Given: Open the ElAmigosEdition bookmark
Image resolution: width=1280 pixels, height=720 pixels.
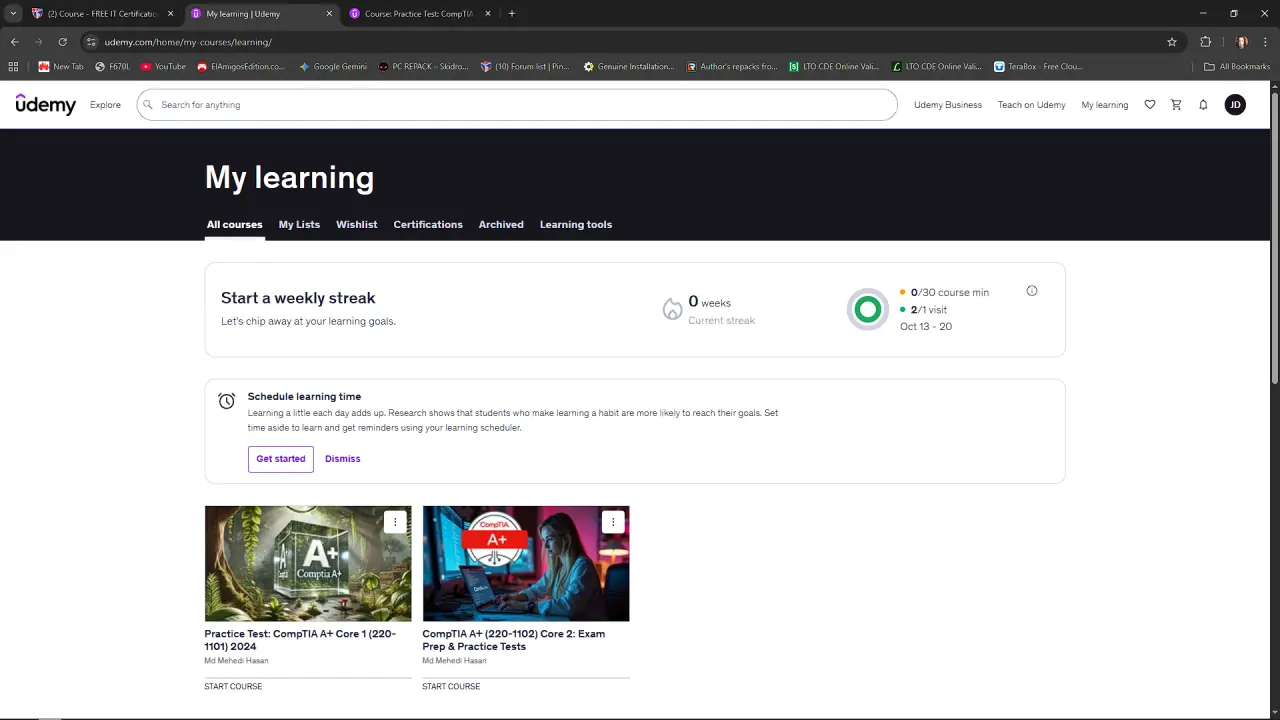Looking at the screenshot, I should (241, 67).
